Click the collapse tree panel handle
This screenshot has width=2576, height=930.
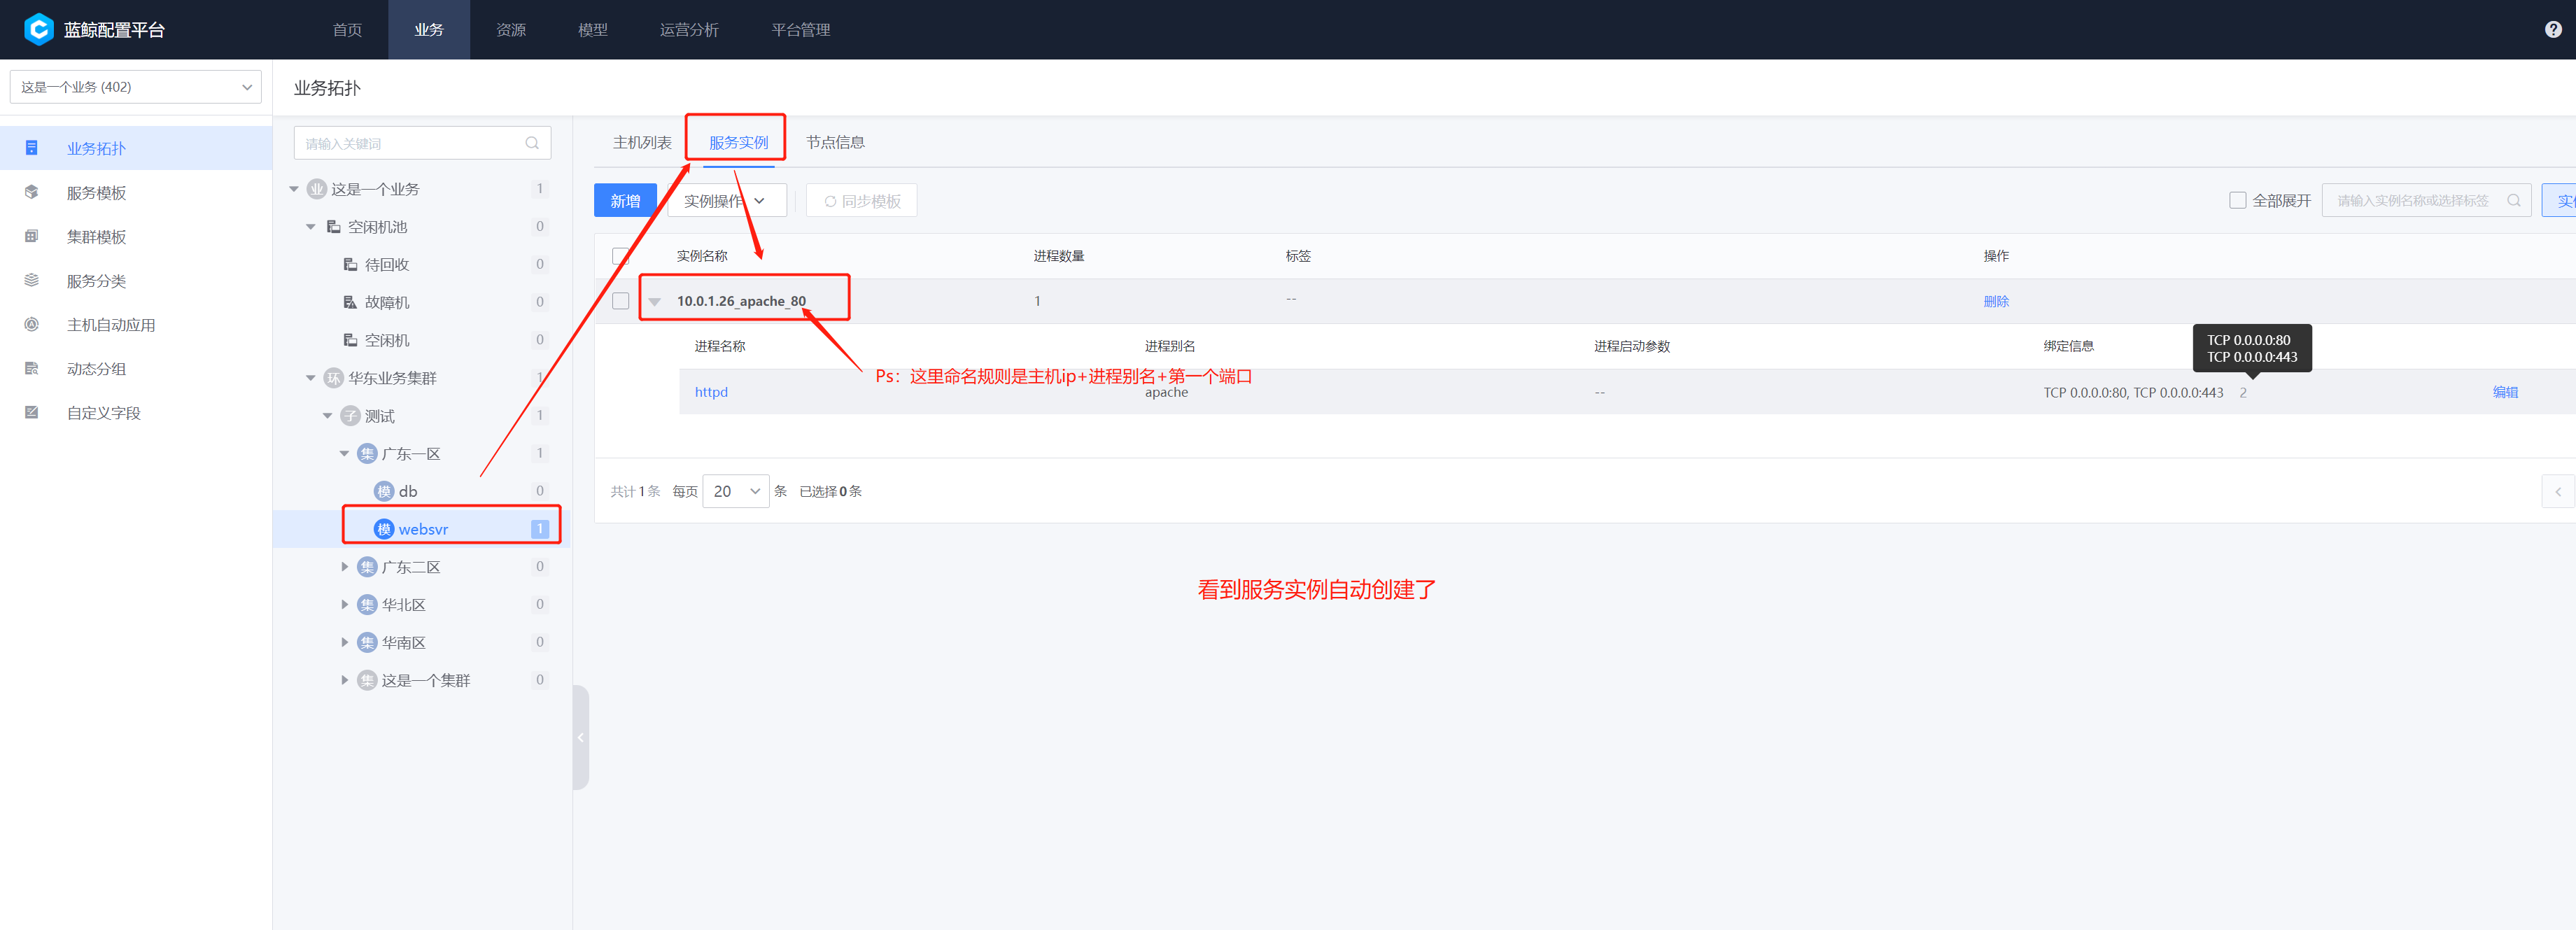[x=580, y=737]
